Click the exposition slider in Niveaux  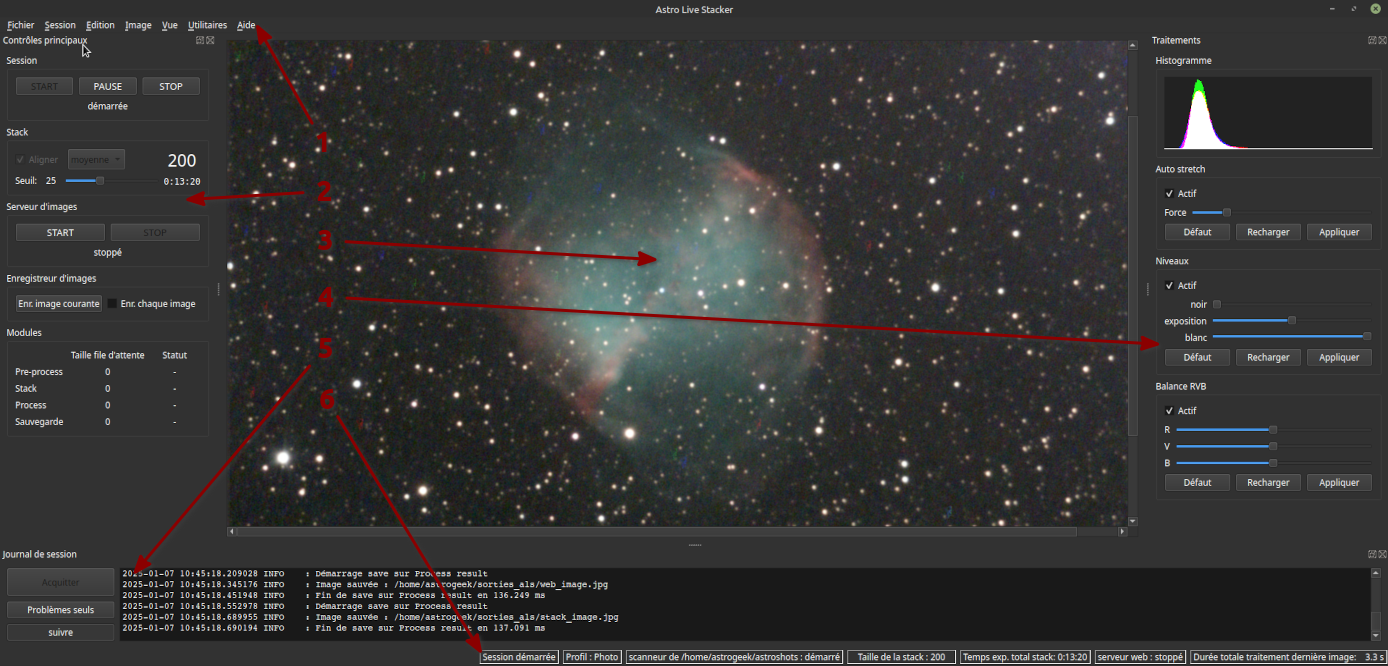point(1290,321)
